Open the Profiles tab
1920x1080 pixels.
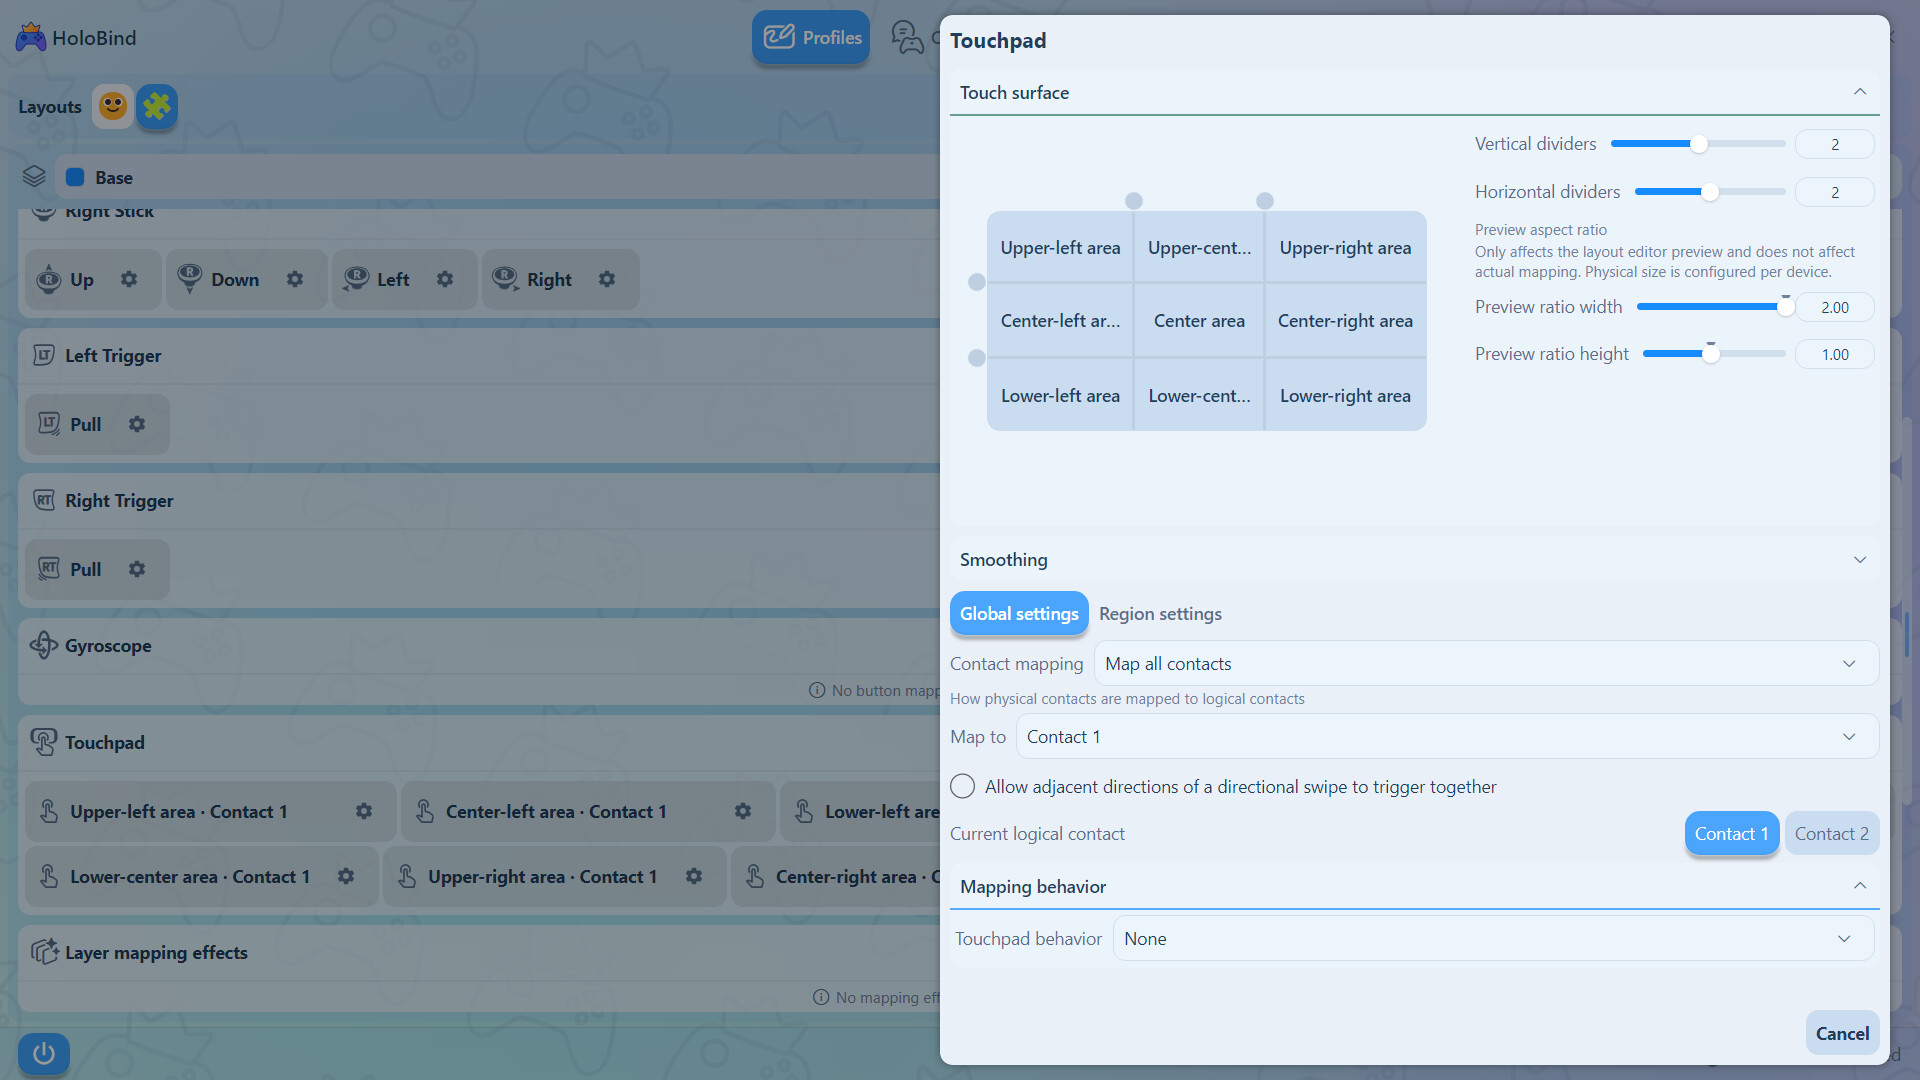(811, 37)
